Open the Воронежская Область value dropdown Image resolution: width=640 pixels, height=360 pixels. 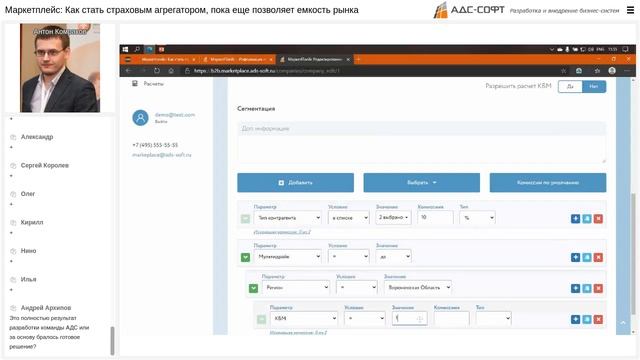[418, 287]
